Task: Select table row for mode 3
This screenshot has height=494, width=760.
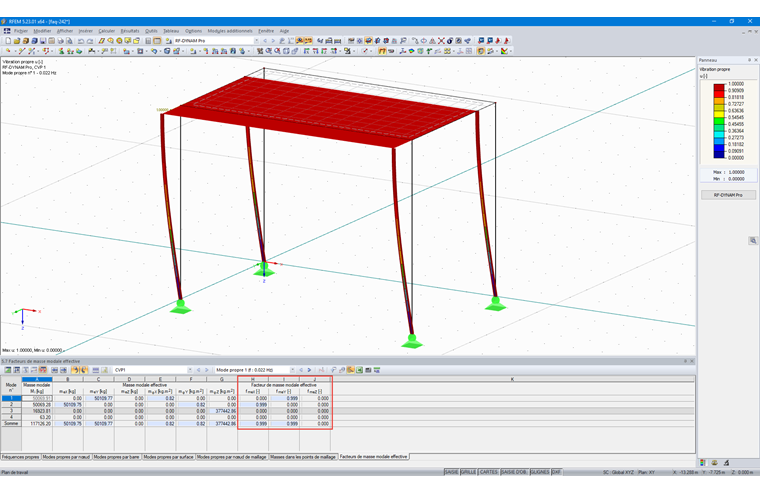Action: click(11, 411)
